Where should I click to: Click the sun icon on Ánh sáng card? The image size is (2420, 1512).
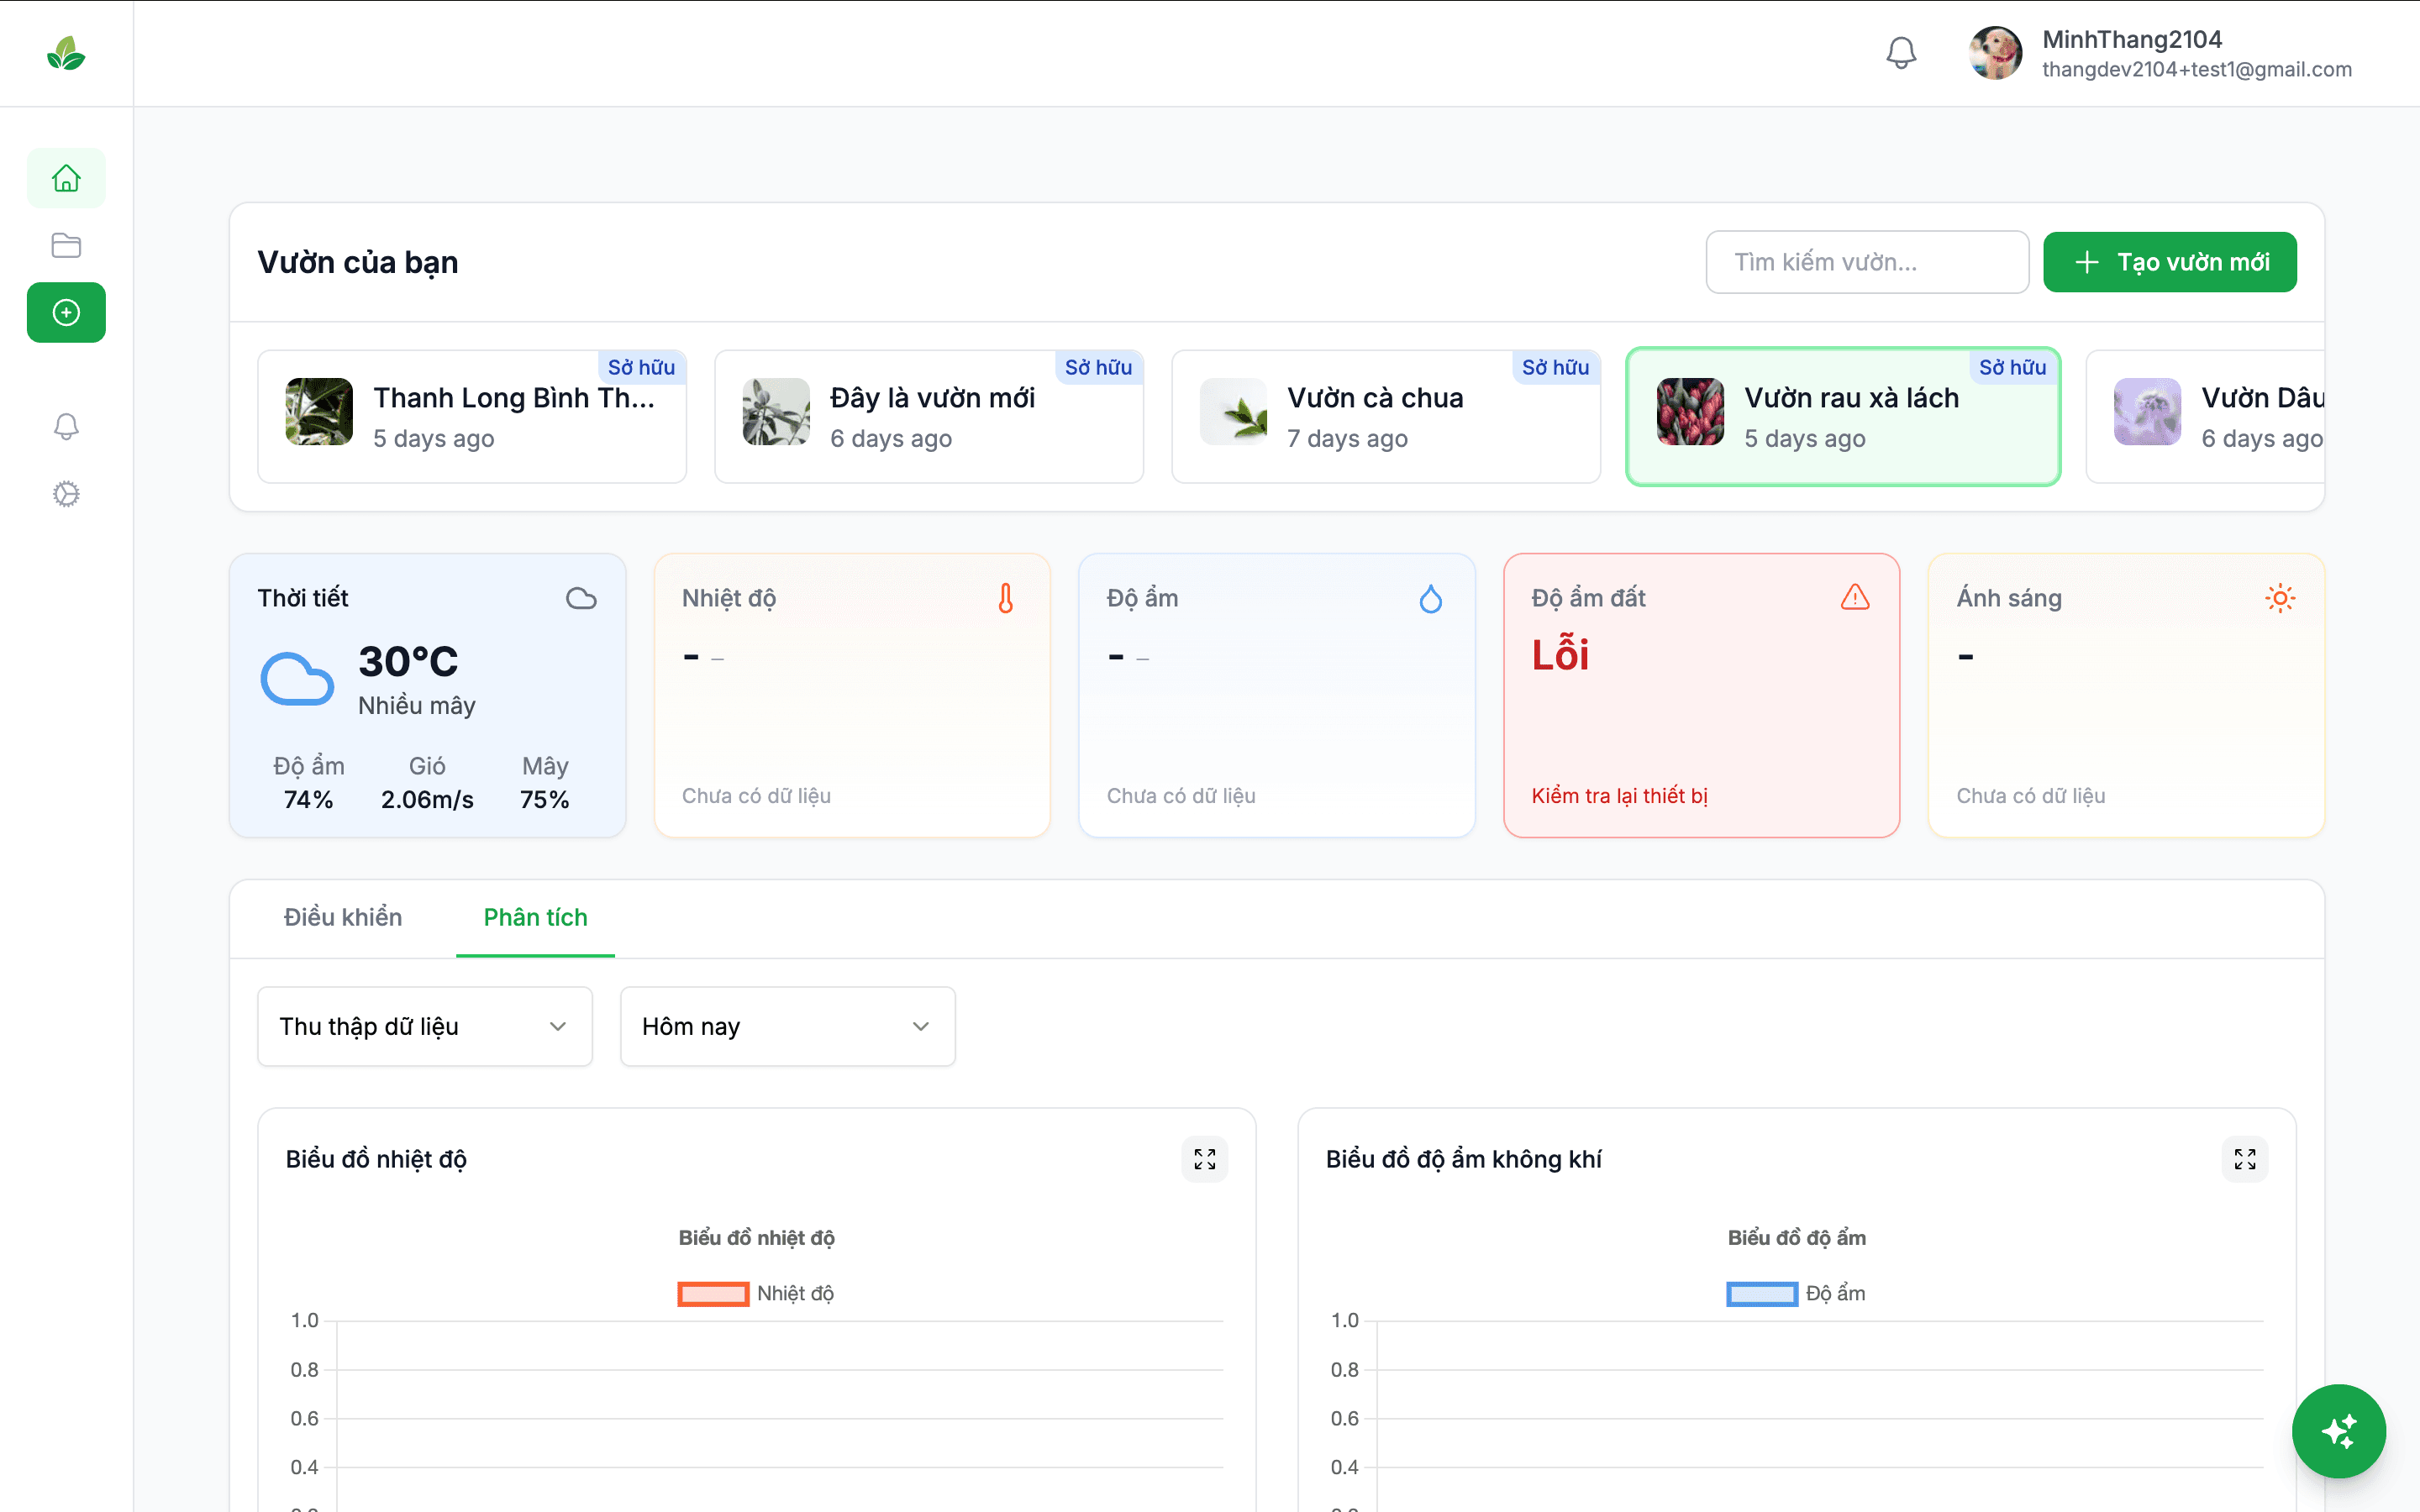point(2280,598)
